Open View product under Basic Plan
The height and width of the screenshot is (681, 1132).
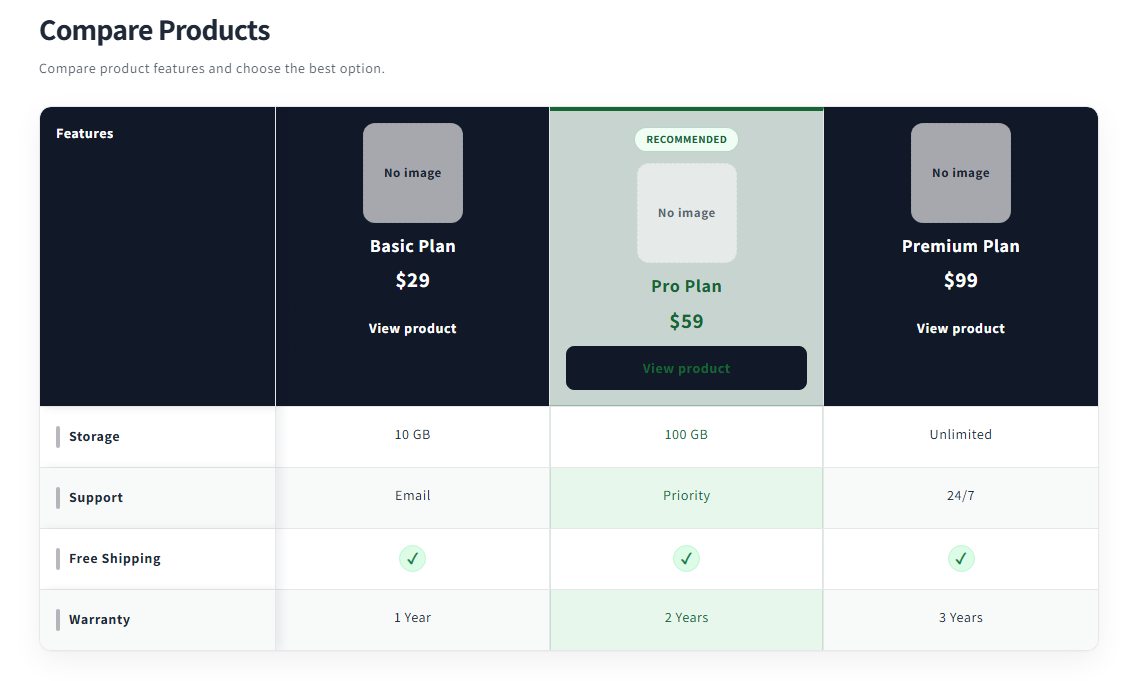(x=412, y=329)
